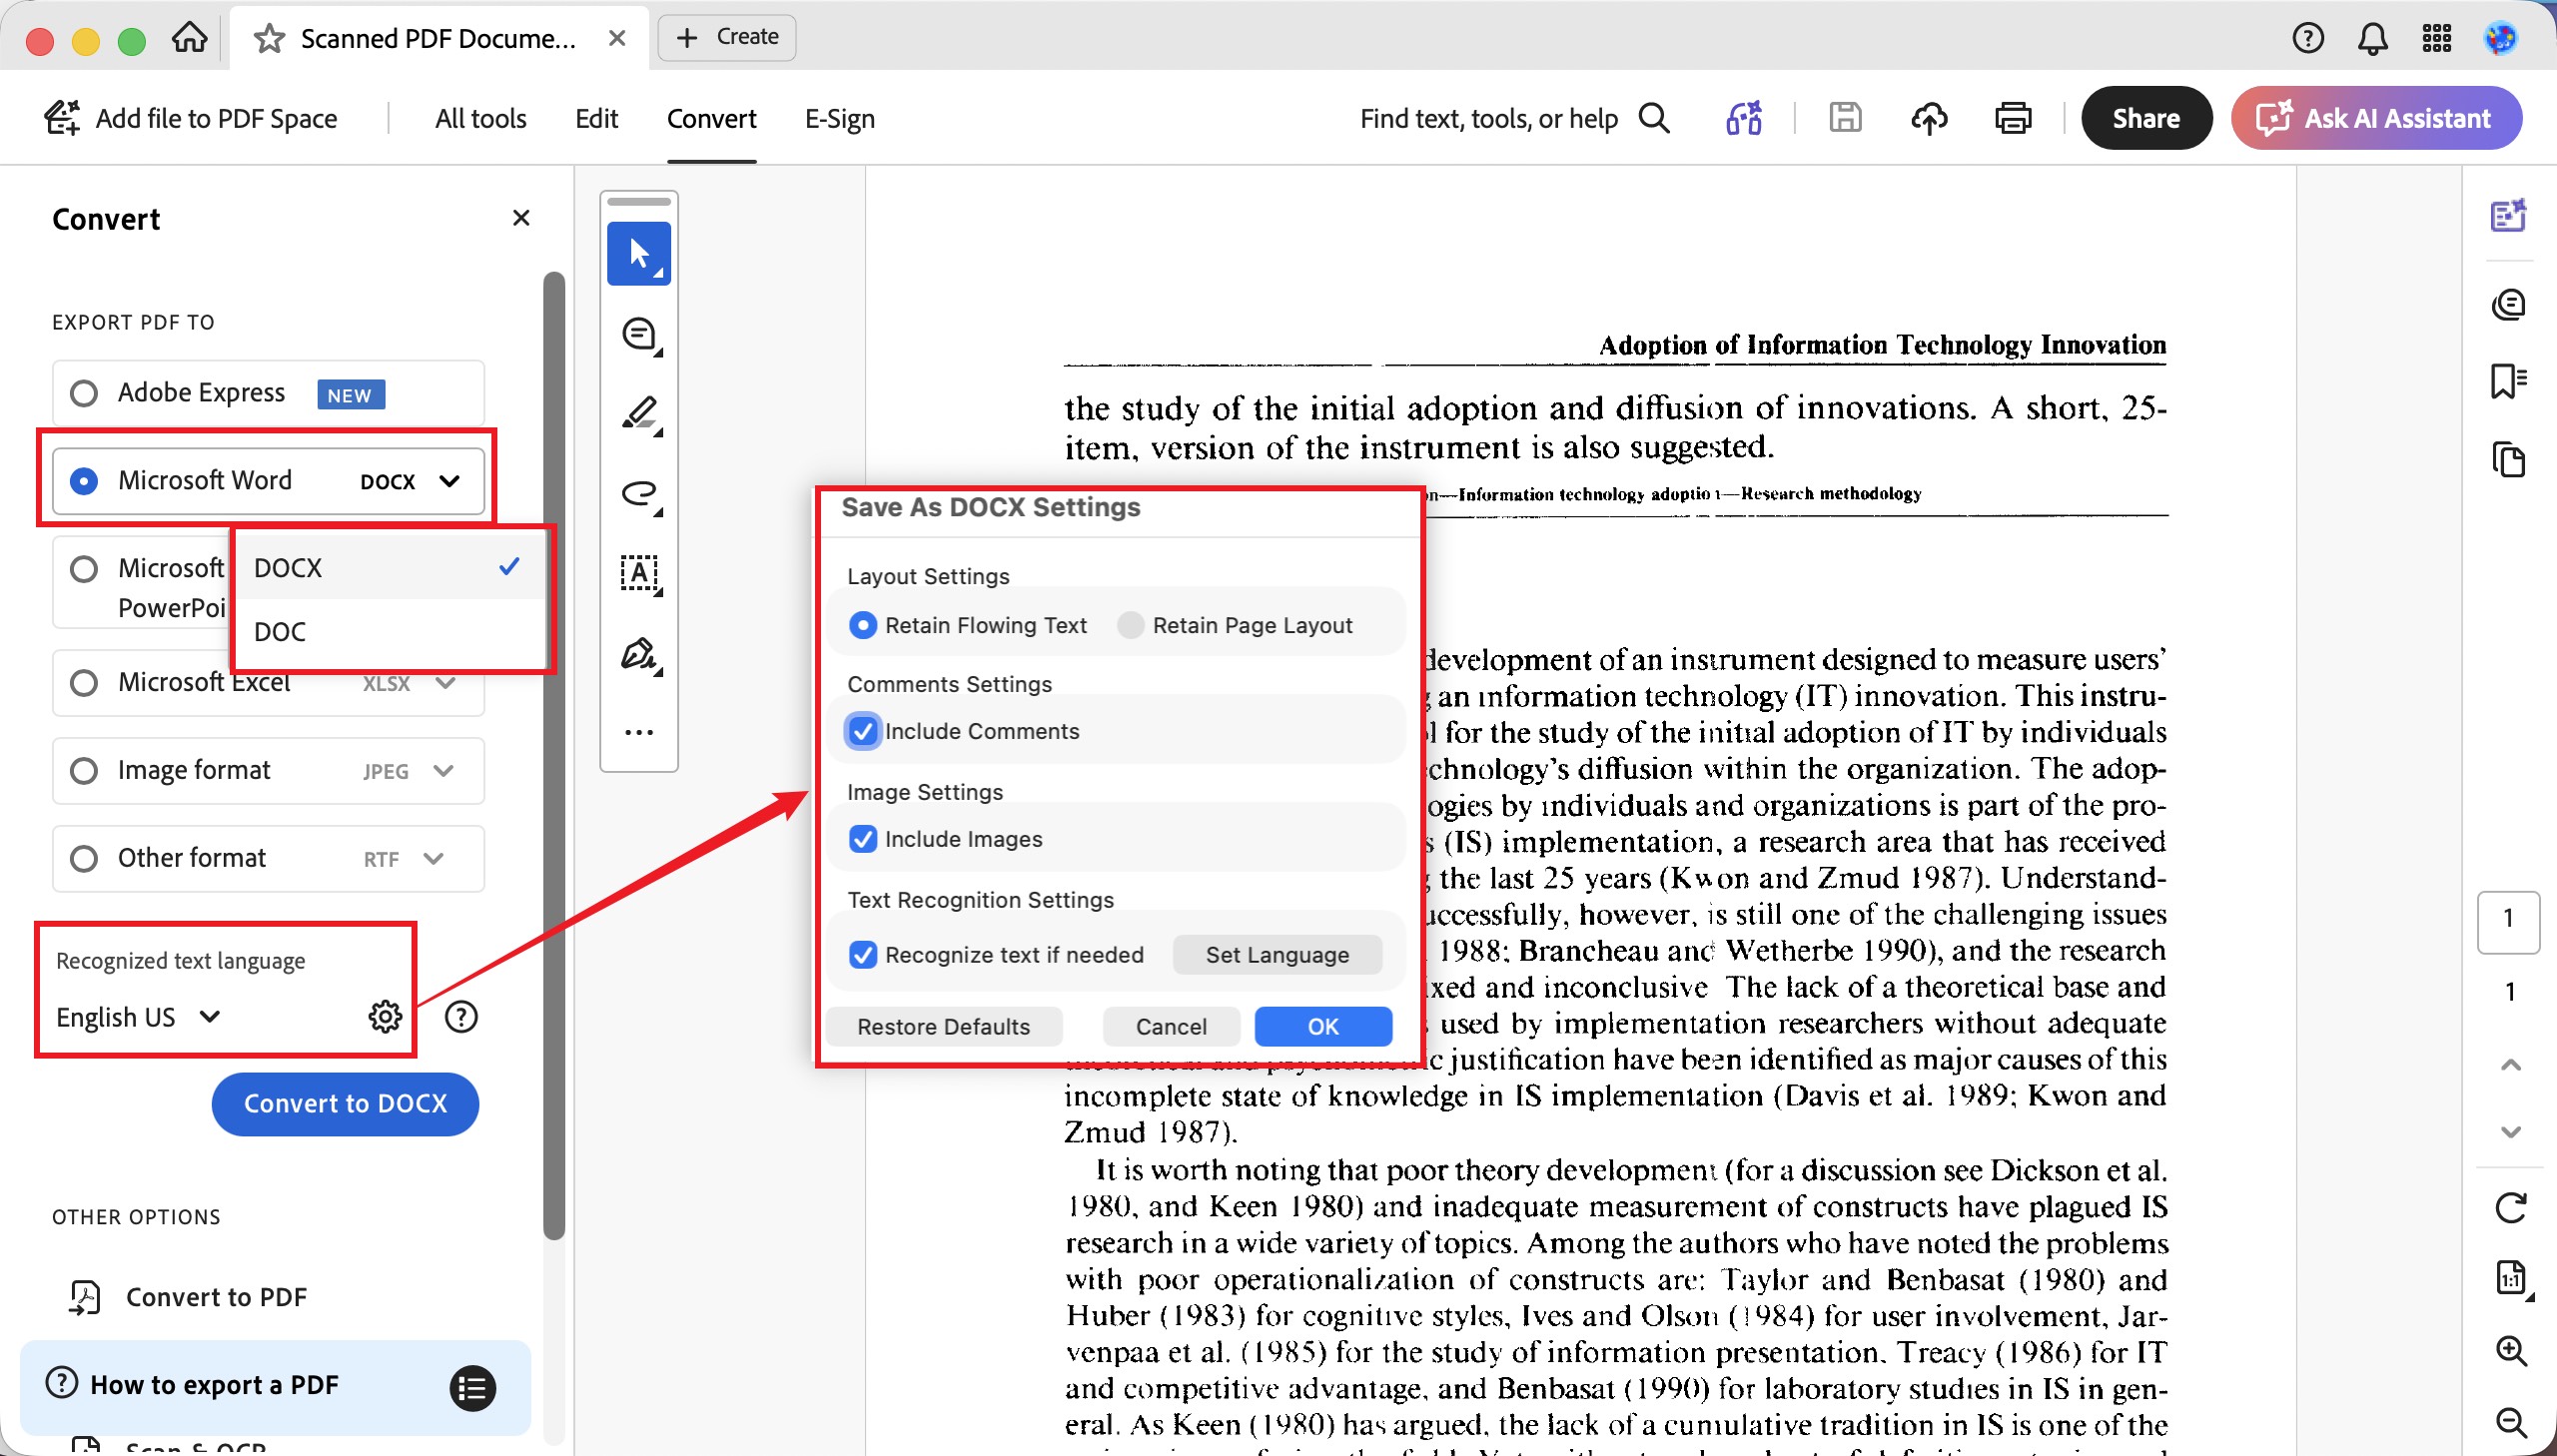Screen dimensions: 2557x1456
Task: Select the Image format radio button
Action: [x=84, y=771]
